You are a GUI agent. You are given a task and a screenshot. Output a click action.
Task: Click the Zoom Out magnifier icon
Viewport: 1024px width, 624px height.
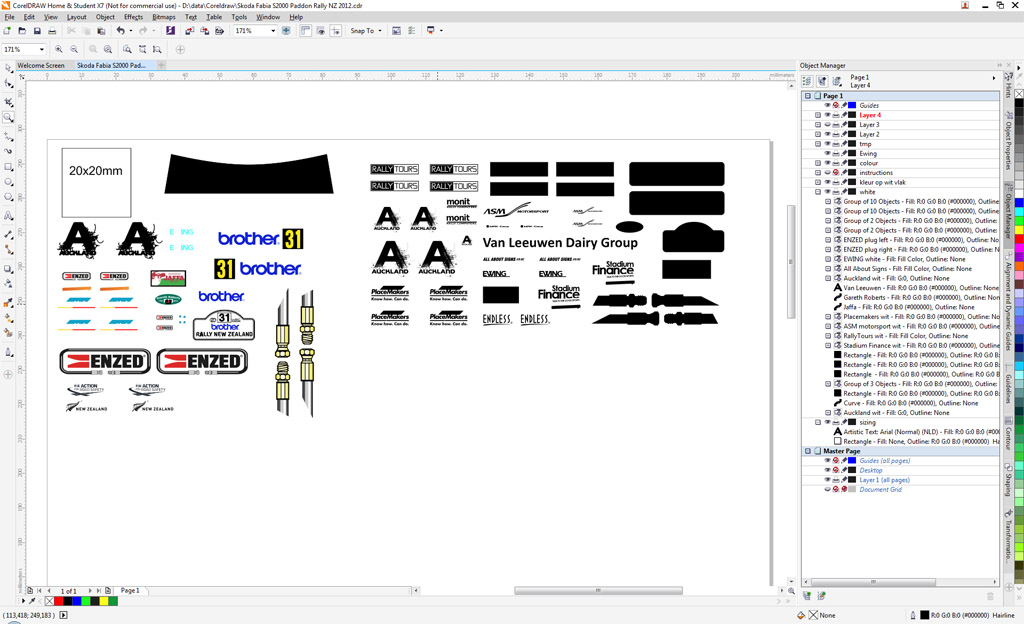[x=74, y=49]
